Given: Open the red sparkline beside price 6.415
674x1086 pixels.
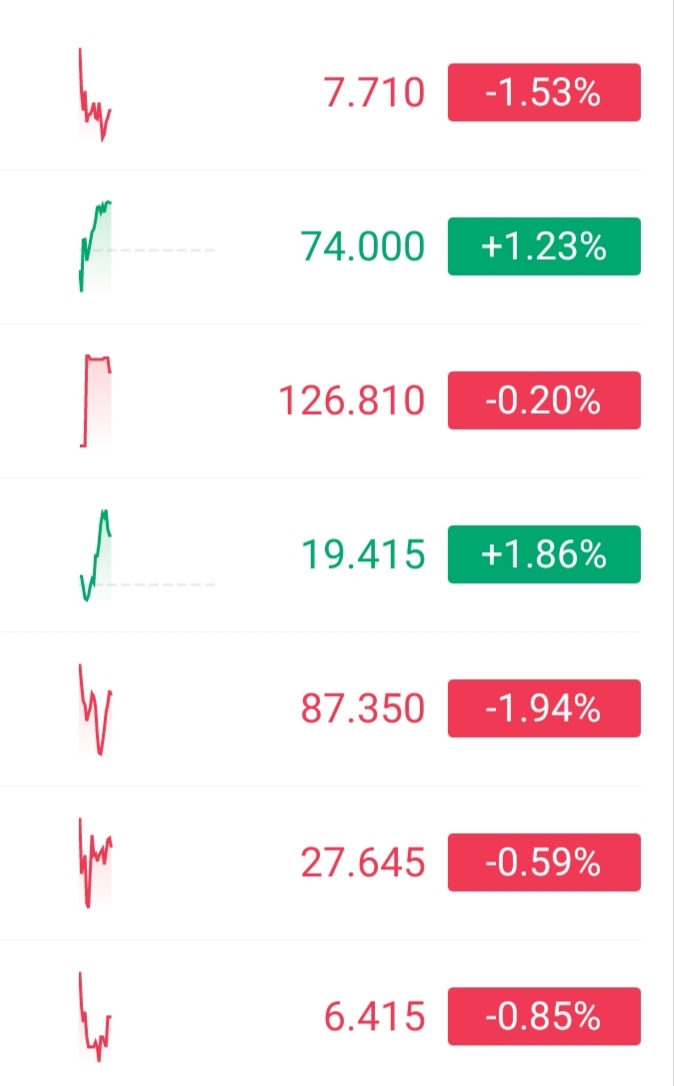Looking at the screenshot, I should 95,1018.
